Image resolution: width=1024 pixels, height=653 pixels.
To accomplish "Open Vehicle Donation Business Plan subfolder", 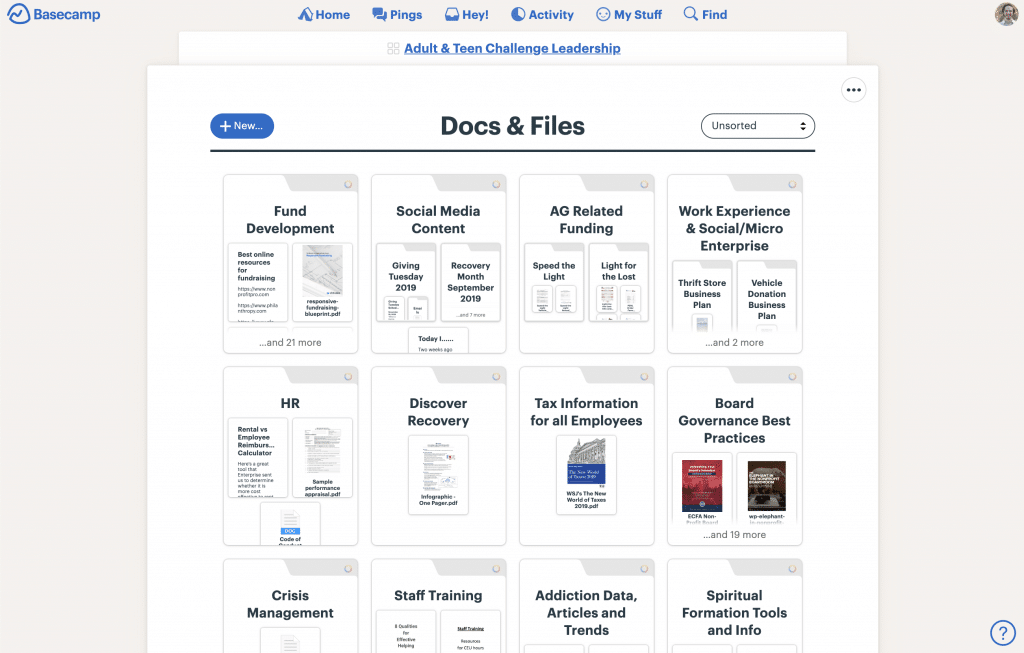I will pyautogui.click(x=767, y=297).
